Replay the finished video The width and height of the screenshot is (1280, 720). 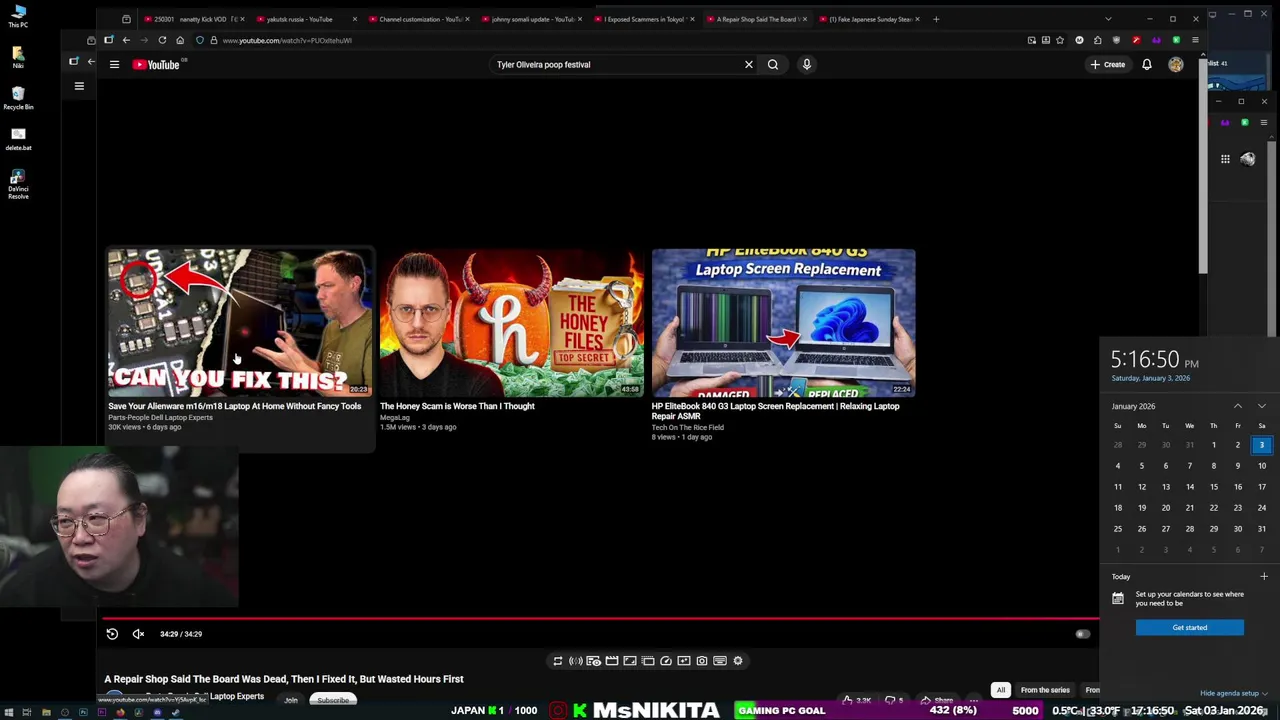(112, 634)
